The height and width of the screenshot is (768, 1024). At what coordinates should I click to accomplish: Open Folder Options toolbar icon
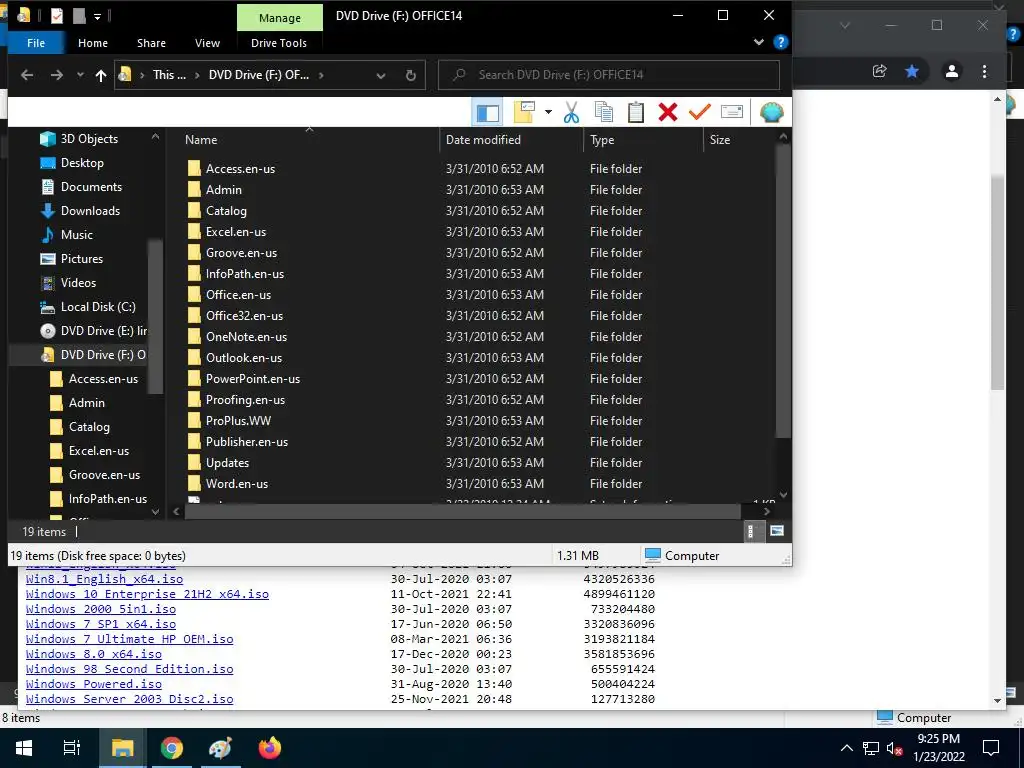[524, 112]
